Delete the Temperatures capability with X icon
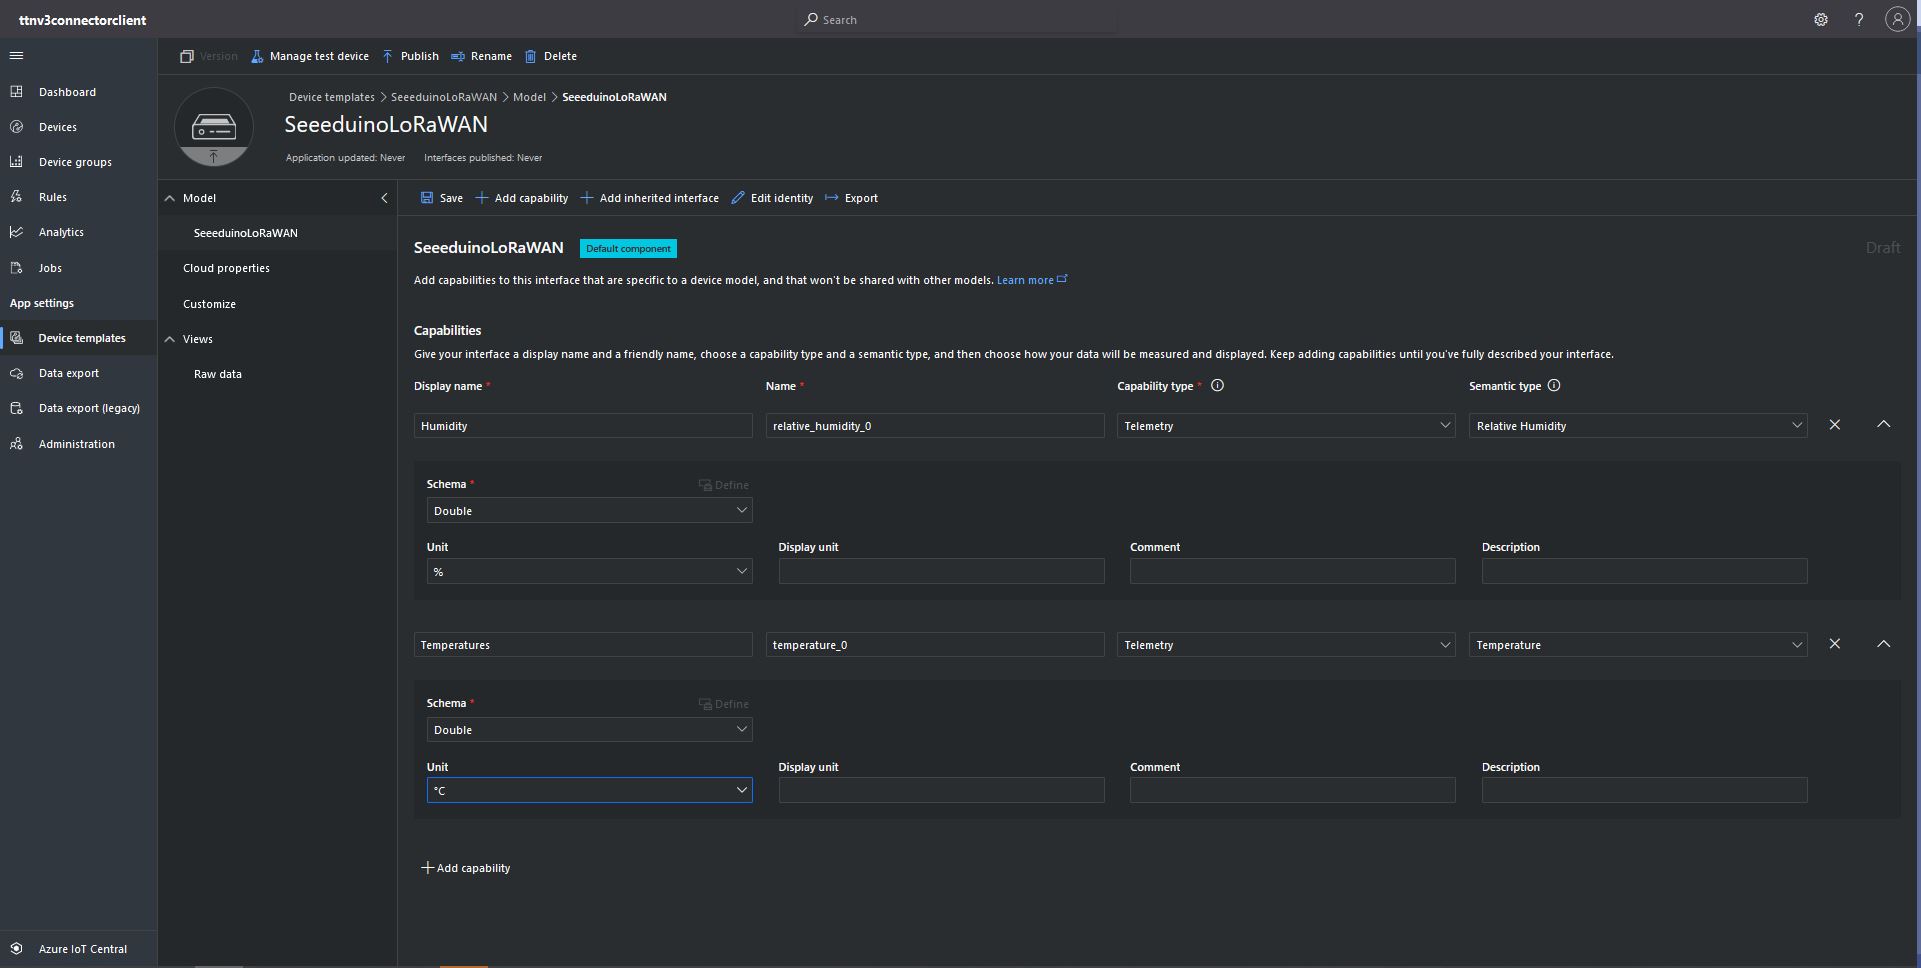1921x968 pixels. (1834, 644)
